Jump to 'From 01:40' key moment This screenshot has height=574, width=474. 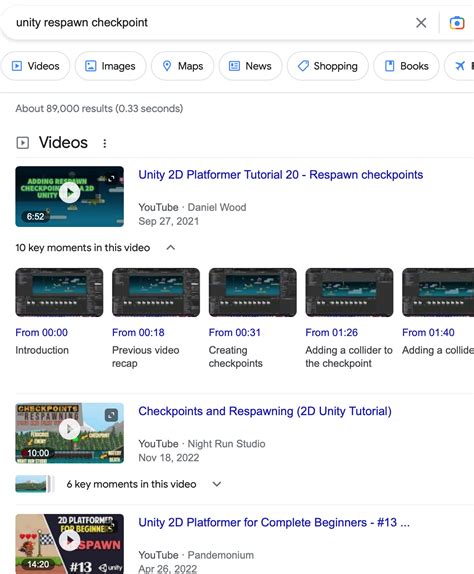pyautogui.click(x=428, y=332)
